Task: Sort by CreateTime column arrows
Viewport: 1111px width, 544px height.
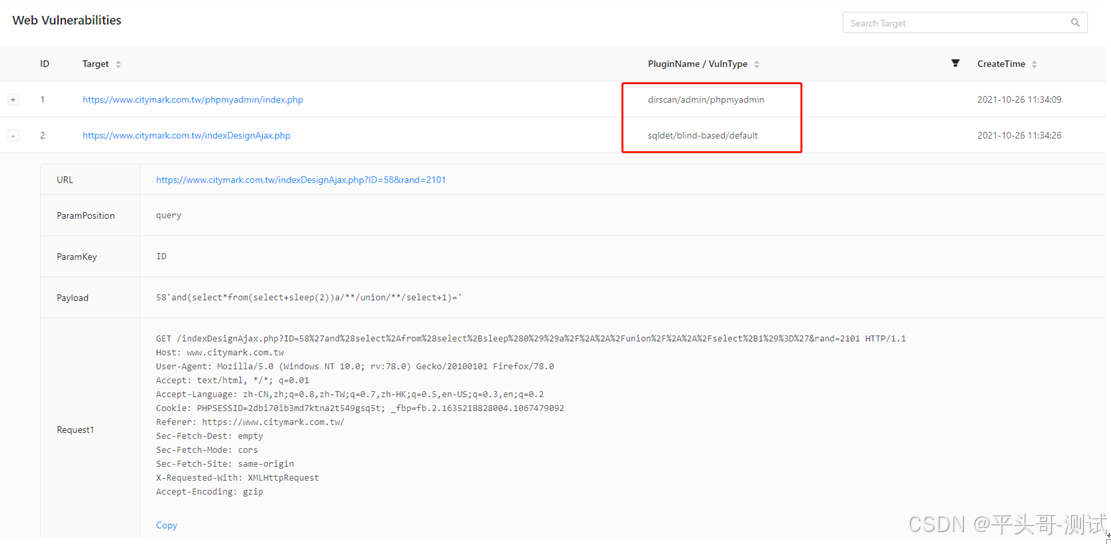Action: click(1034, 64)
